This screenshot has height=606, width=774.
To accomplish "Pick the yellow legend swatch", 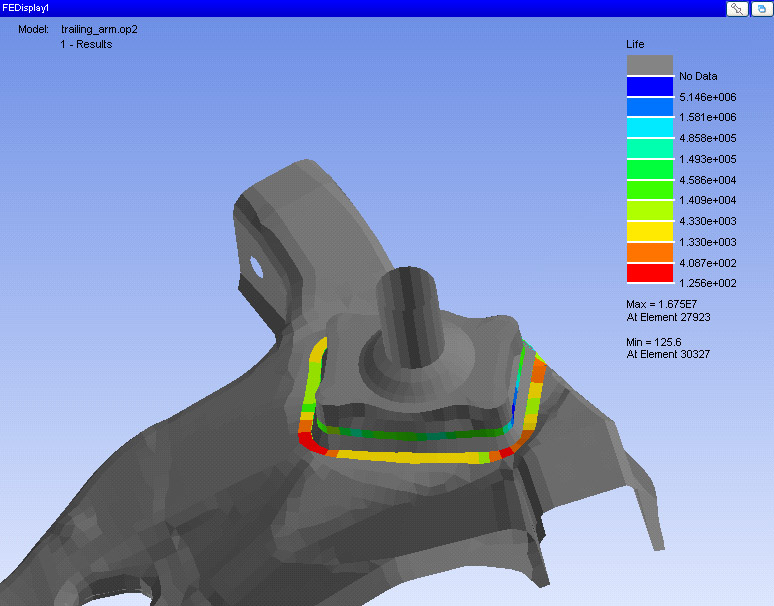I will pyautogui.click(x=650, y=231).
